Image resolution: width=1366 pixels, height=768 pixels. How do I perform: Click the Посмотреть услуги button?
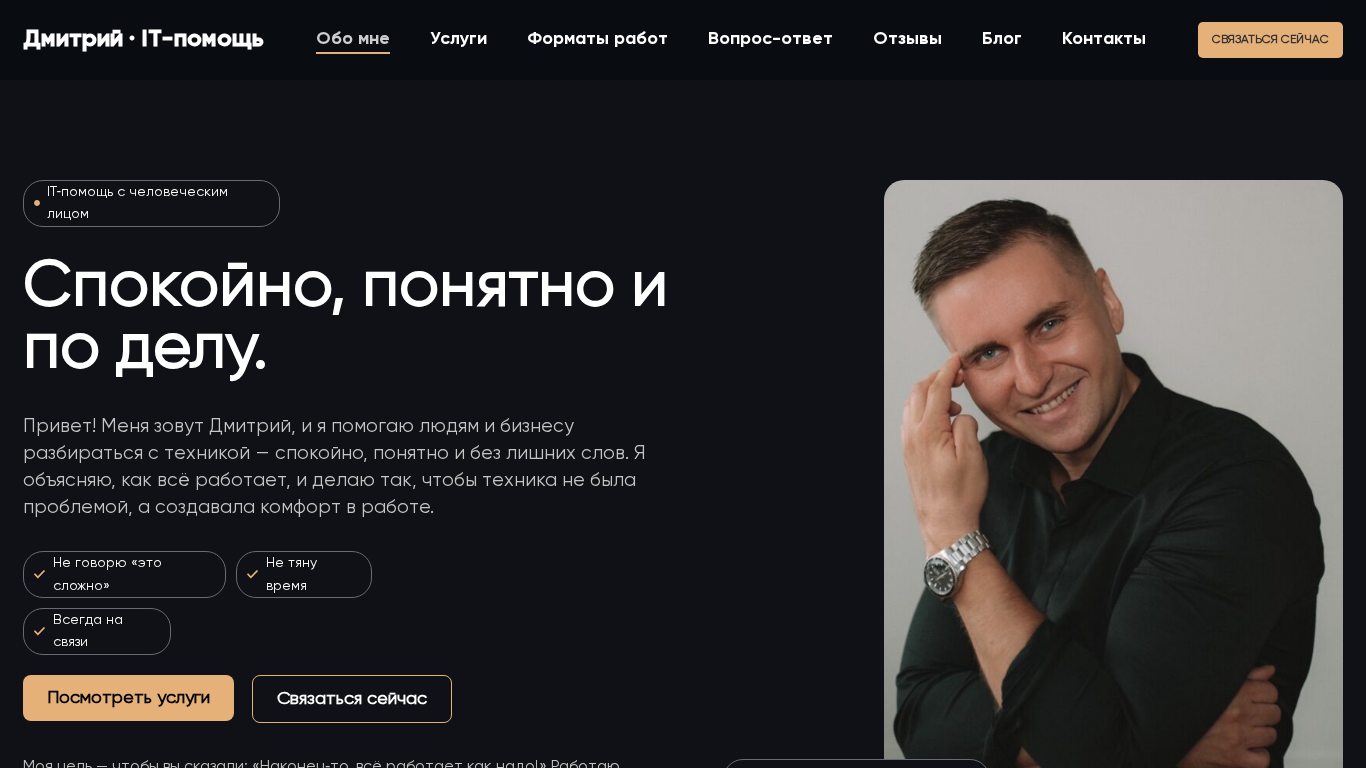tap(128, 698)
